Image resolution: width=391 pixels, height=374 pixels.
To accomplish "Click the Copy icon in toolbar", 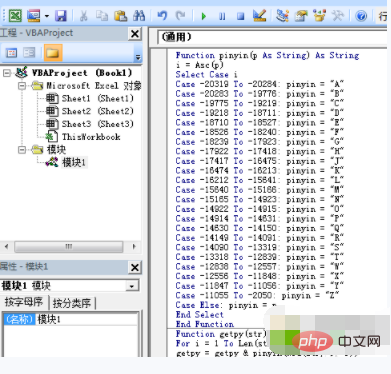I will 102,15.
